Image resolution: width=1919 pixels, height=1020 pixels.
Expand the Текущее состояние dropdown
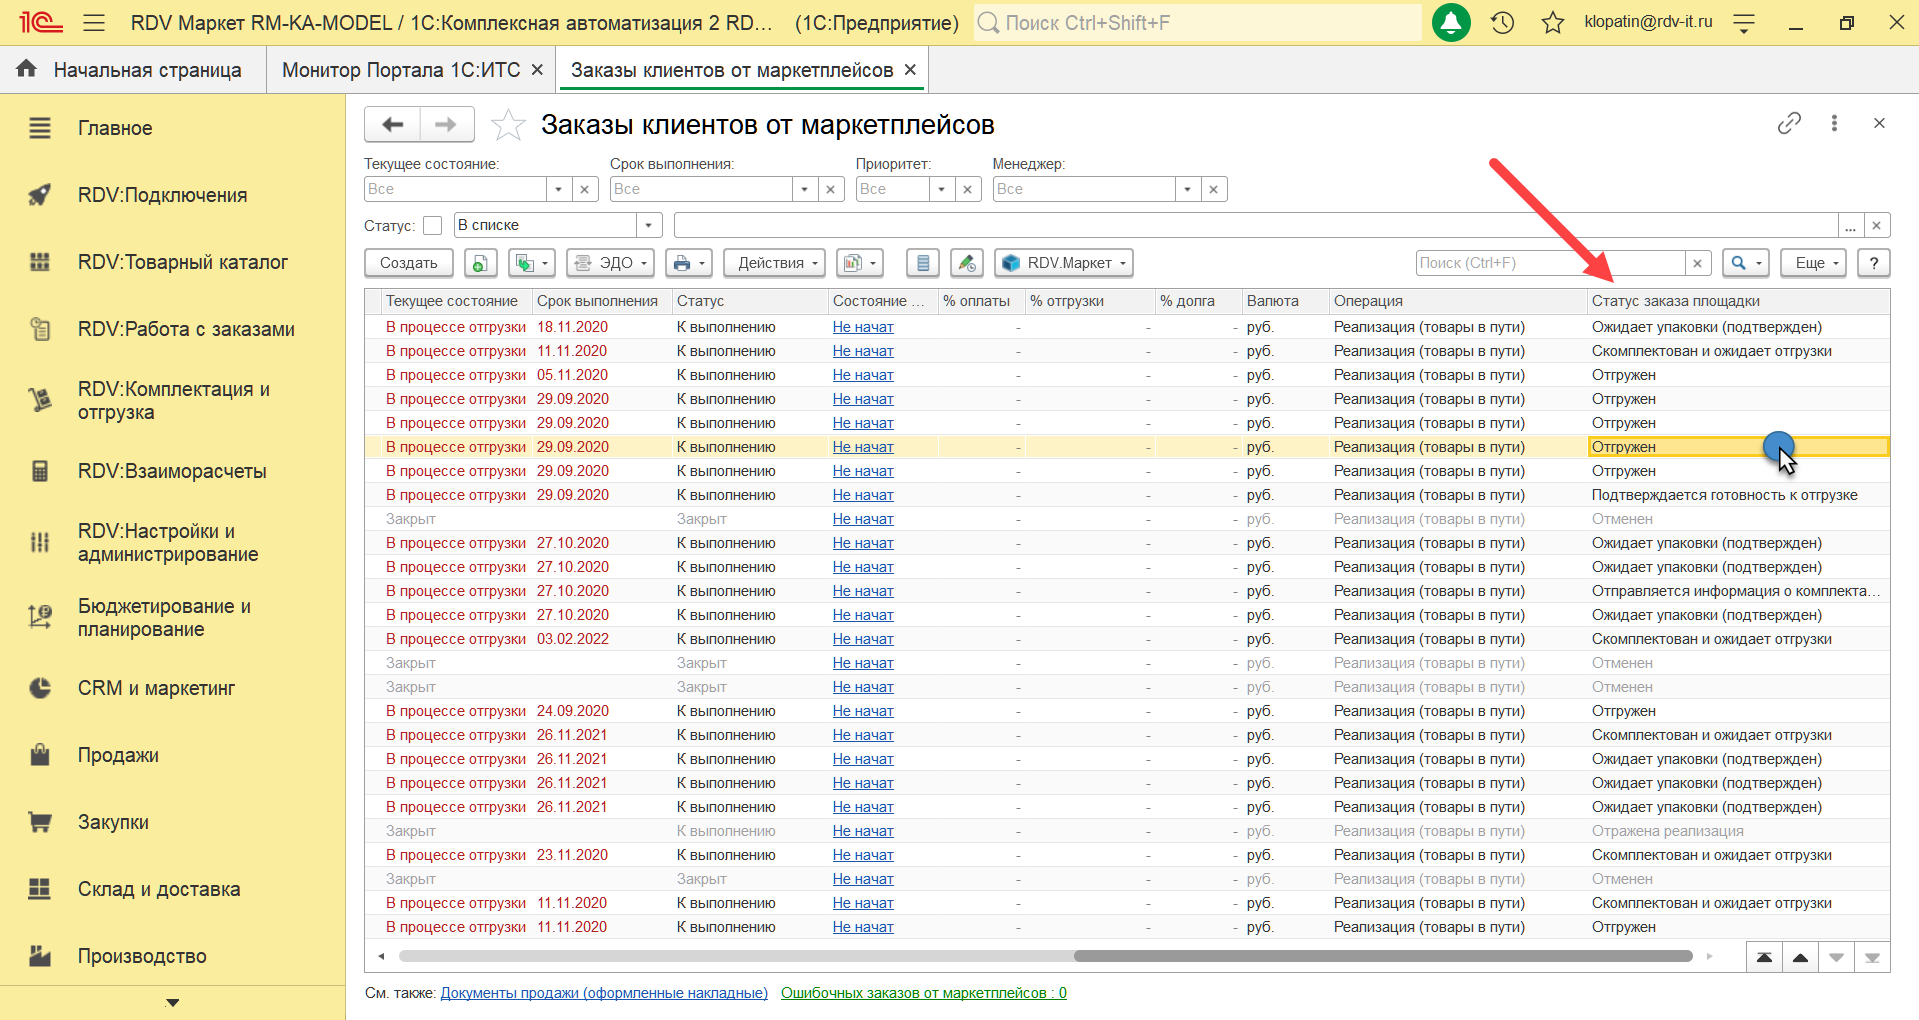[x=558, y=189]
